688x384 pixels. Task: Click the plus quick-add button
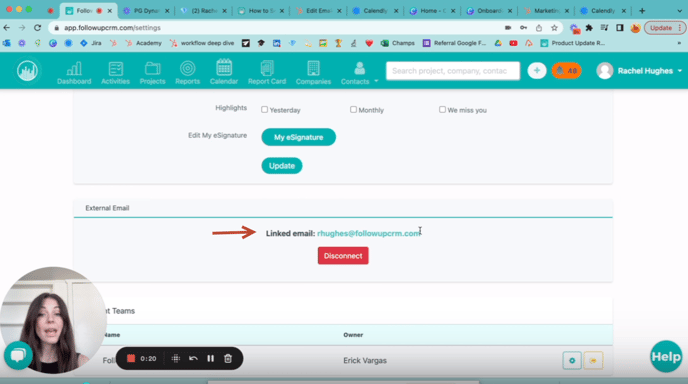point(537,71)
